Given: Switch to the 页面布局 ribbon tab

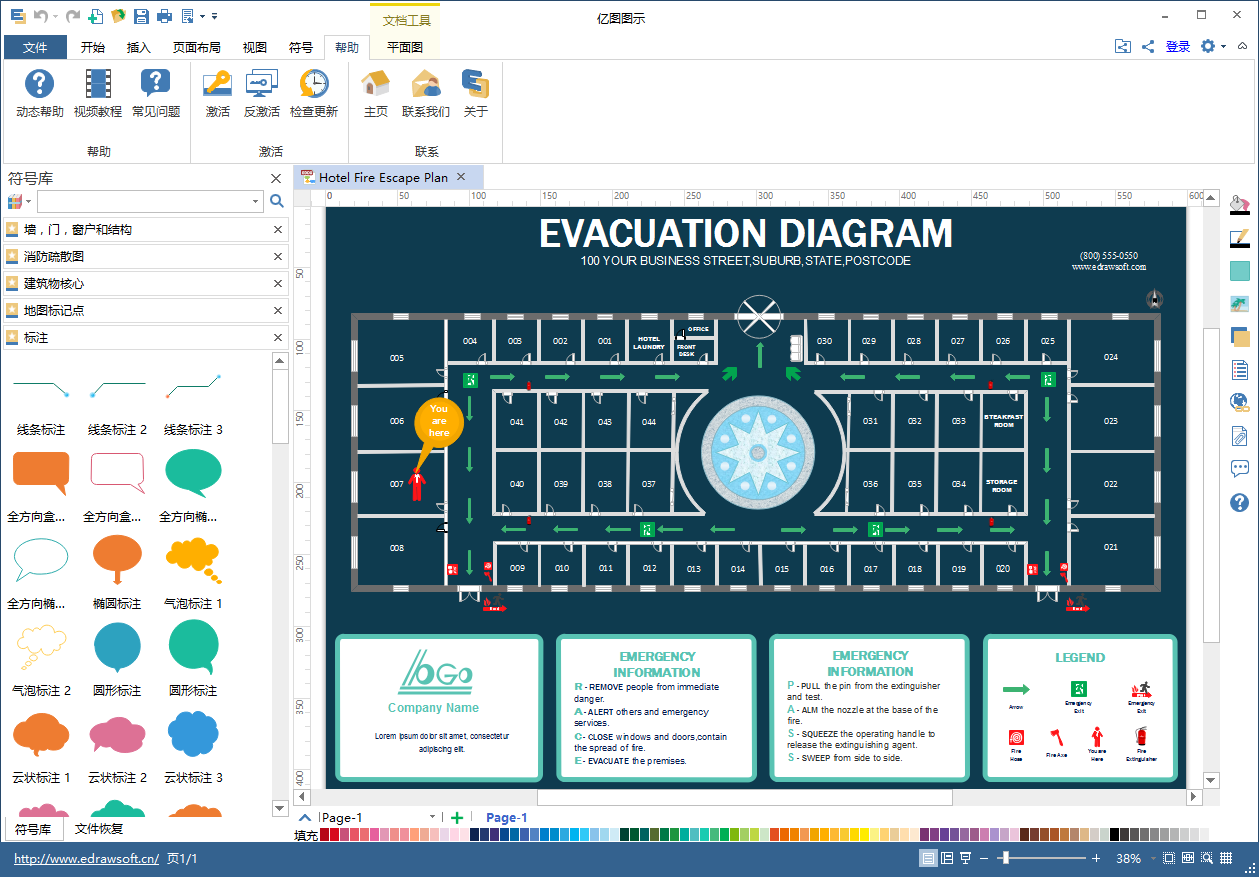Looking at the screenshot, I should click(196, 47).
